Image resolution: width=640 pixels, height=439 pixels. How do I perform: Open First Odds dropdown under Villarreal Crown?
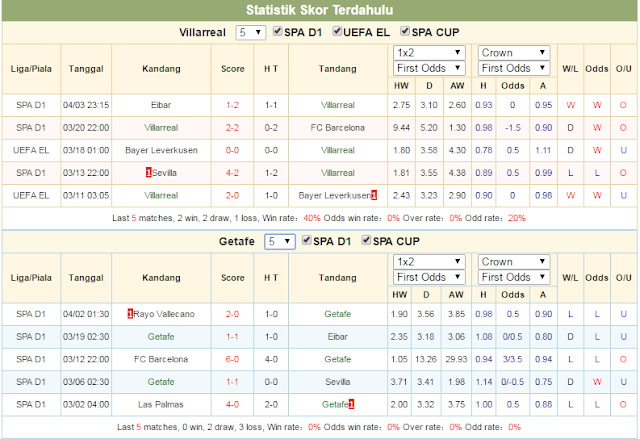tap(514, 68)
